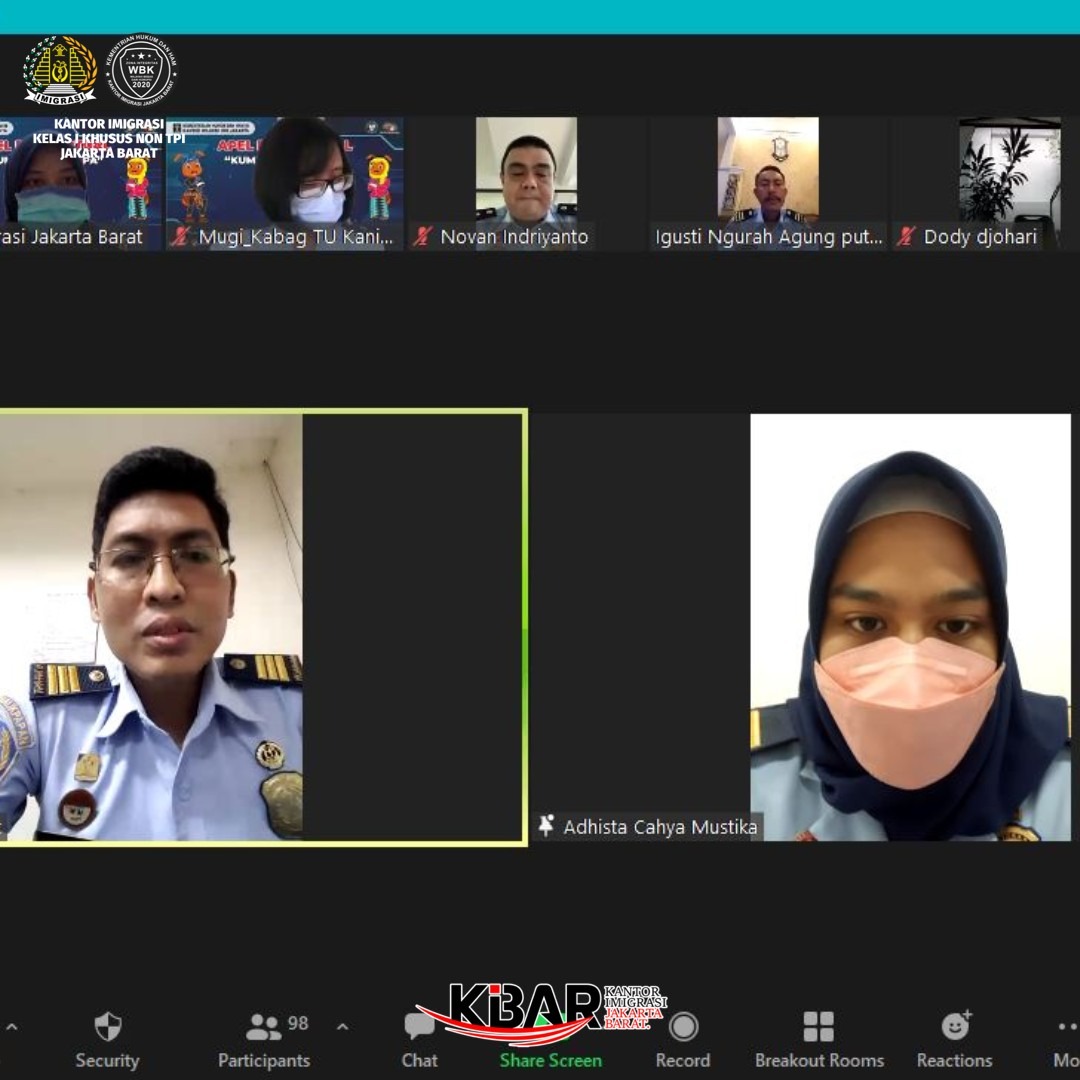Open the Security shield icon
The width and height of the screenshot is (1080, 1080).
[x=107, y=1026]
